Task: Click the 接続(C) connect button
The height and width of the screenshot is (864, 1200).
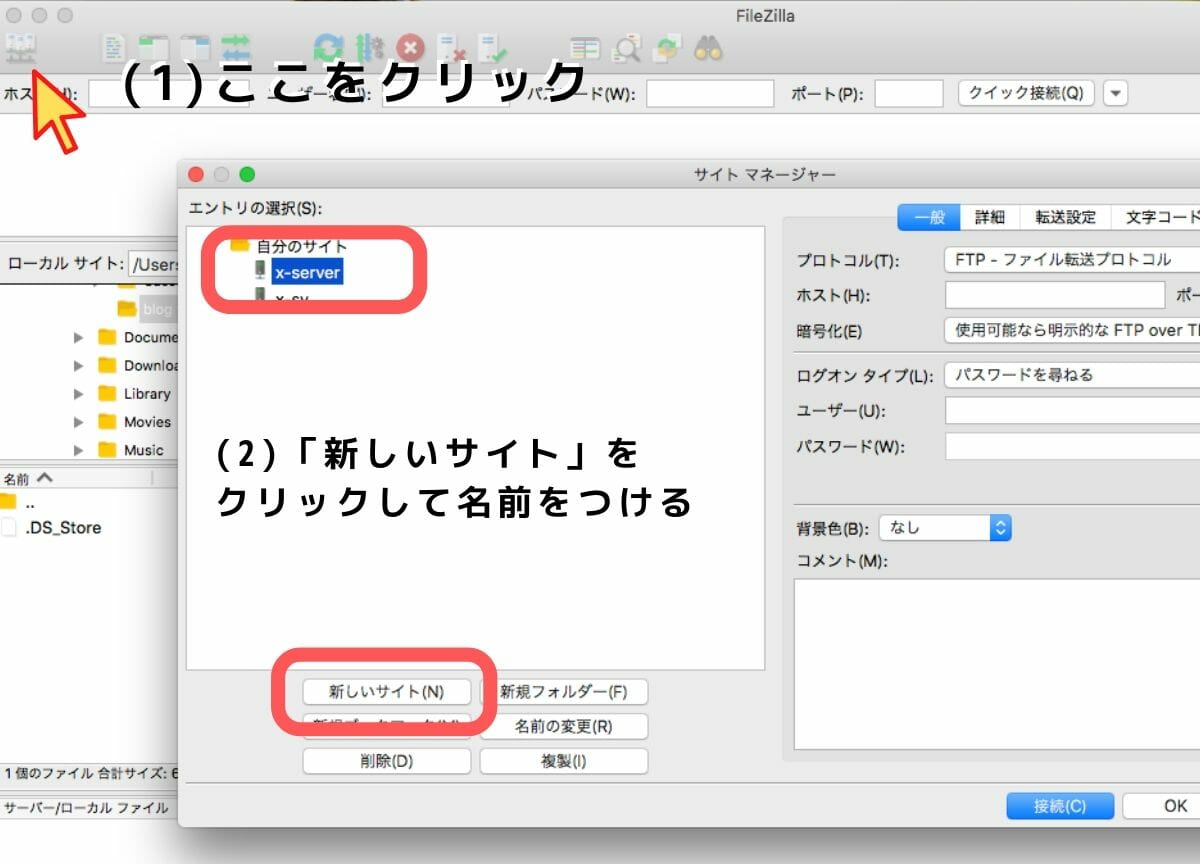Action: click(1060, 806)
